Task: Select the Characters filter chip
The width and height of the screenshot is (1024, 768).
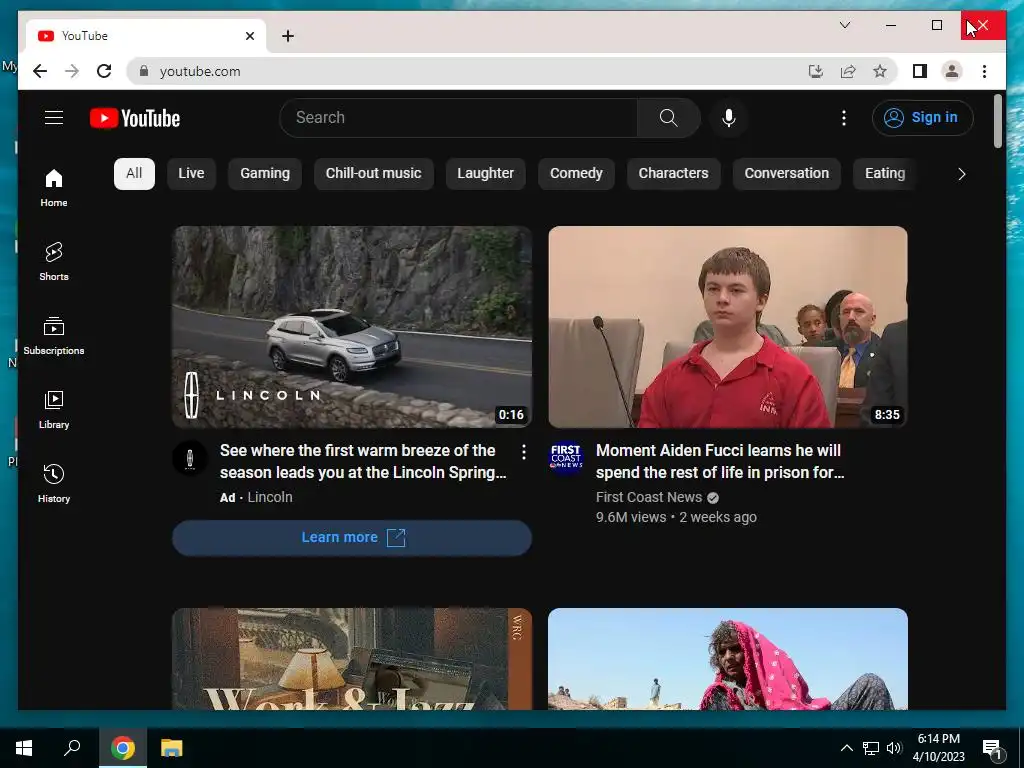Action: 673,174
